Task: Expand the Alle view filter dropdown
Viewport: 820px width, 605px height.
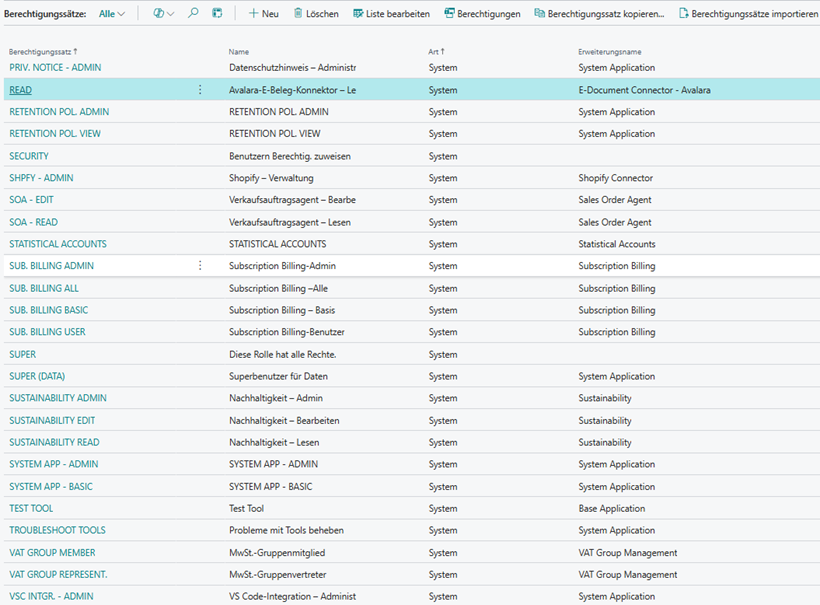Action: (113, 14)
